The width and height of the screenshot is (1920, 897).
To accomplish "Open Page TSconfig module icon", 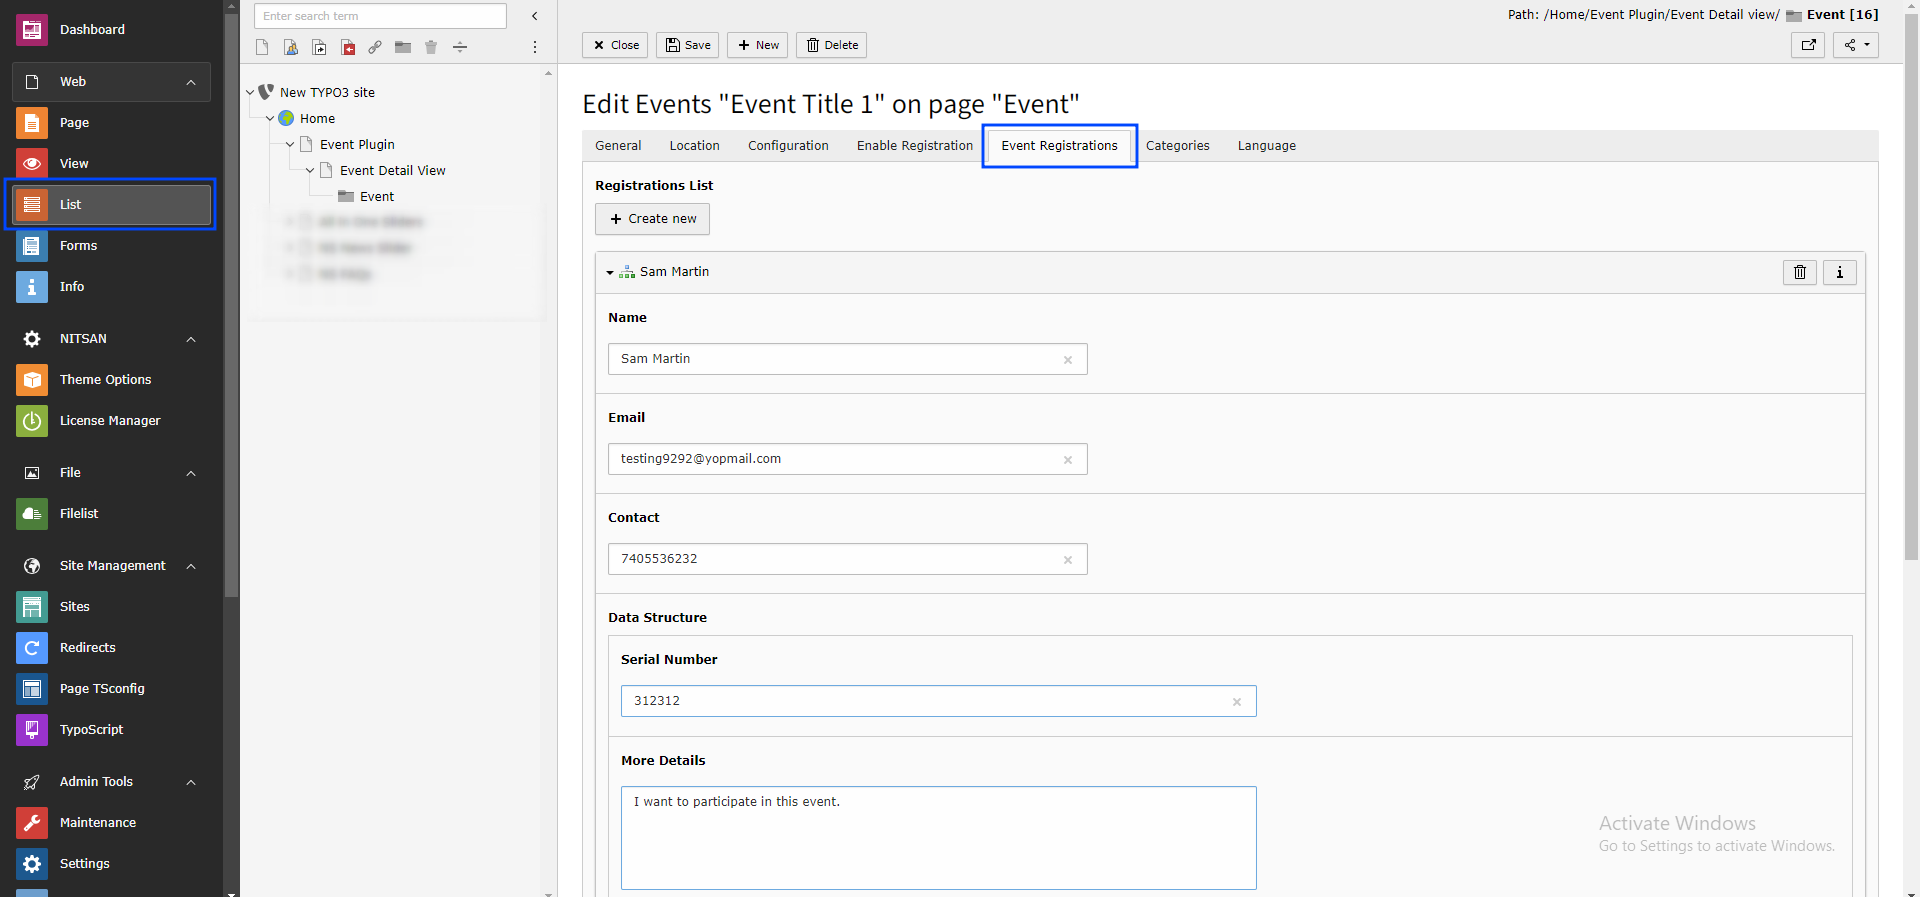I will coord(32,689).
